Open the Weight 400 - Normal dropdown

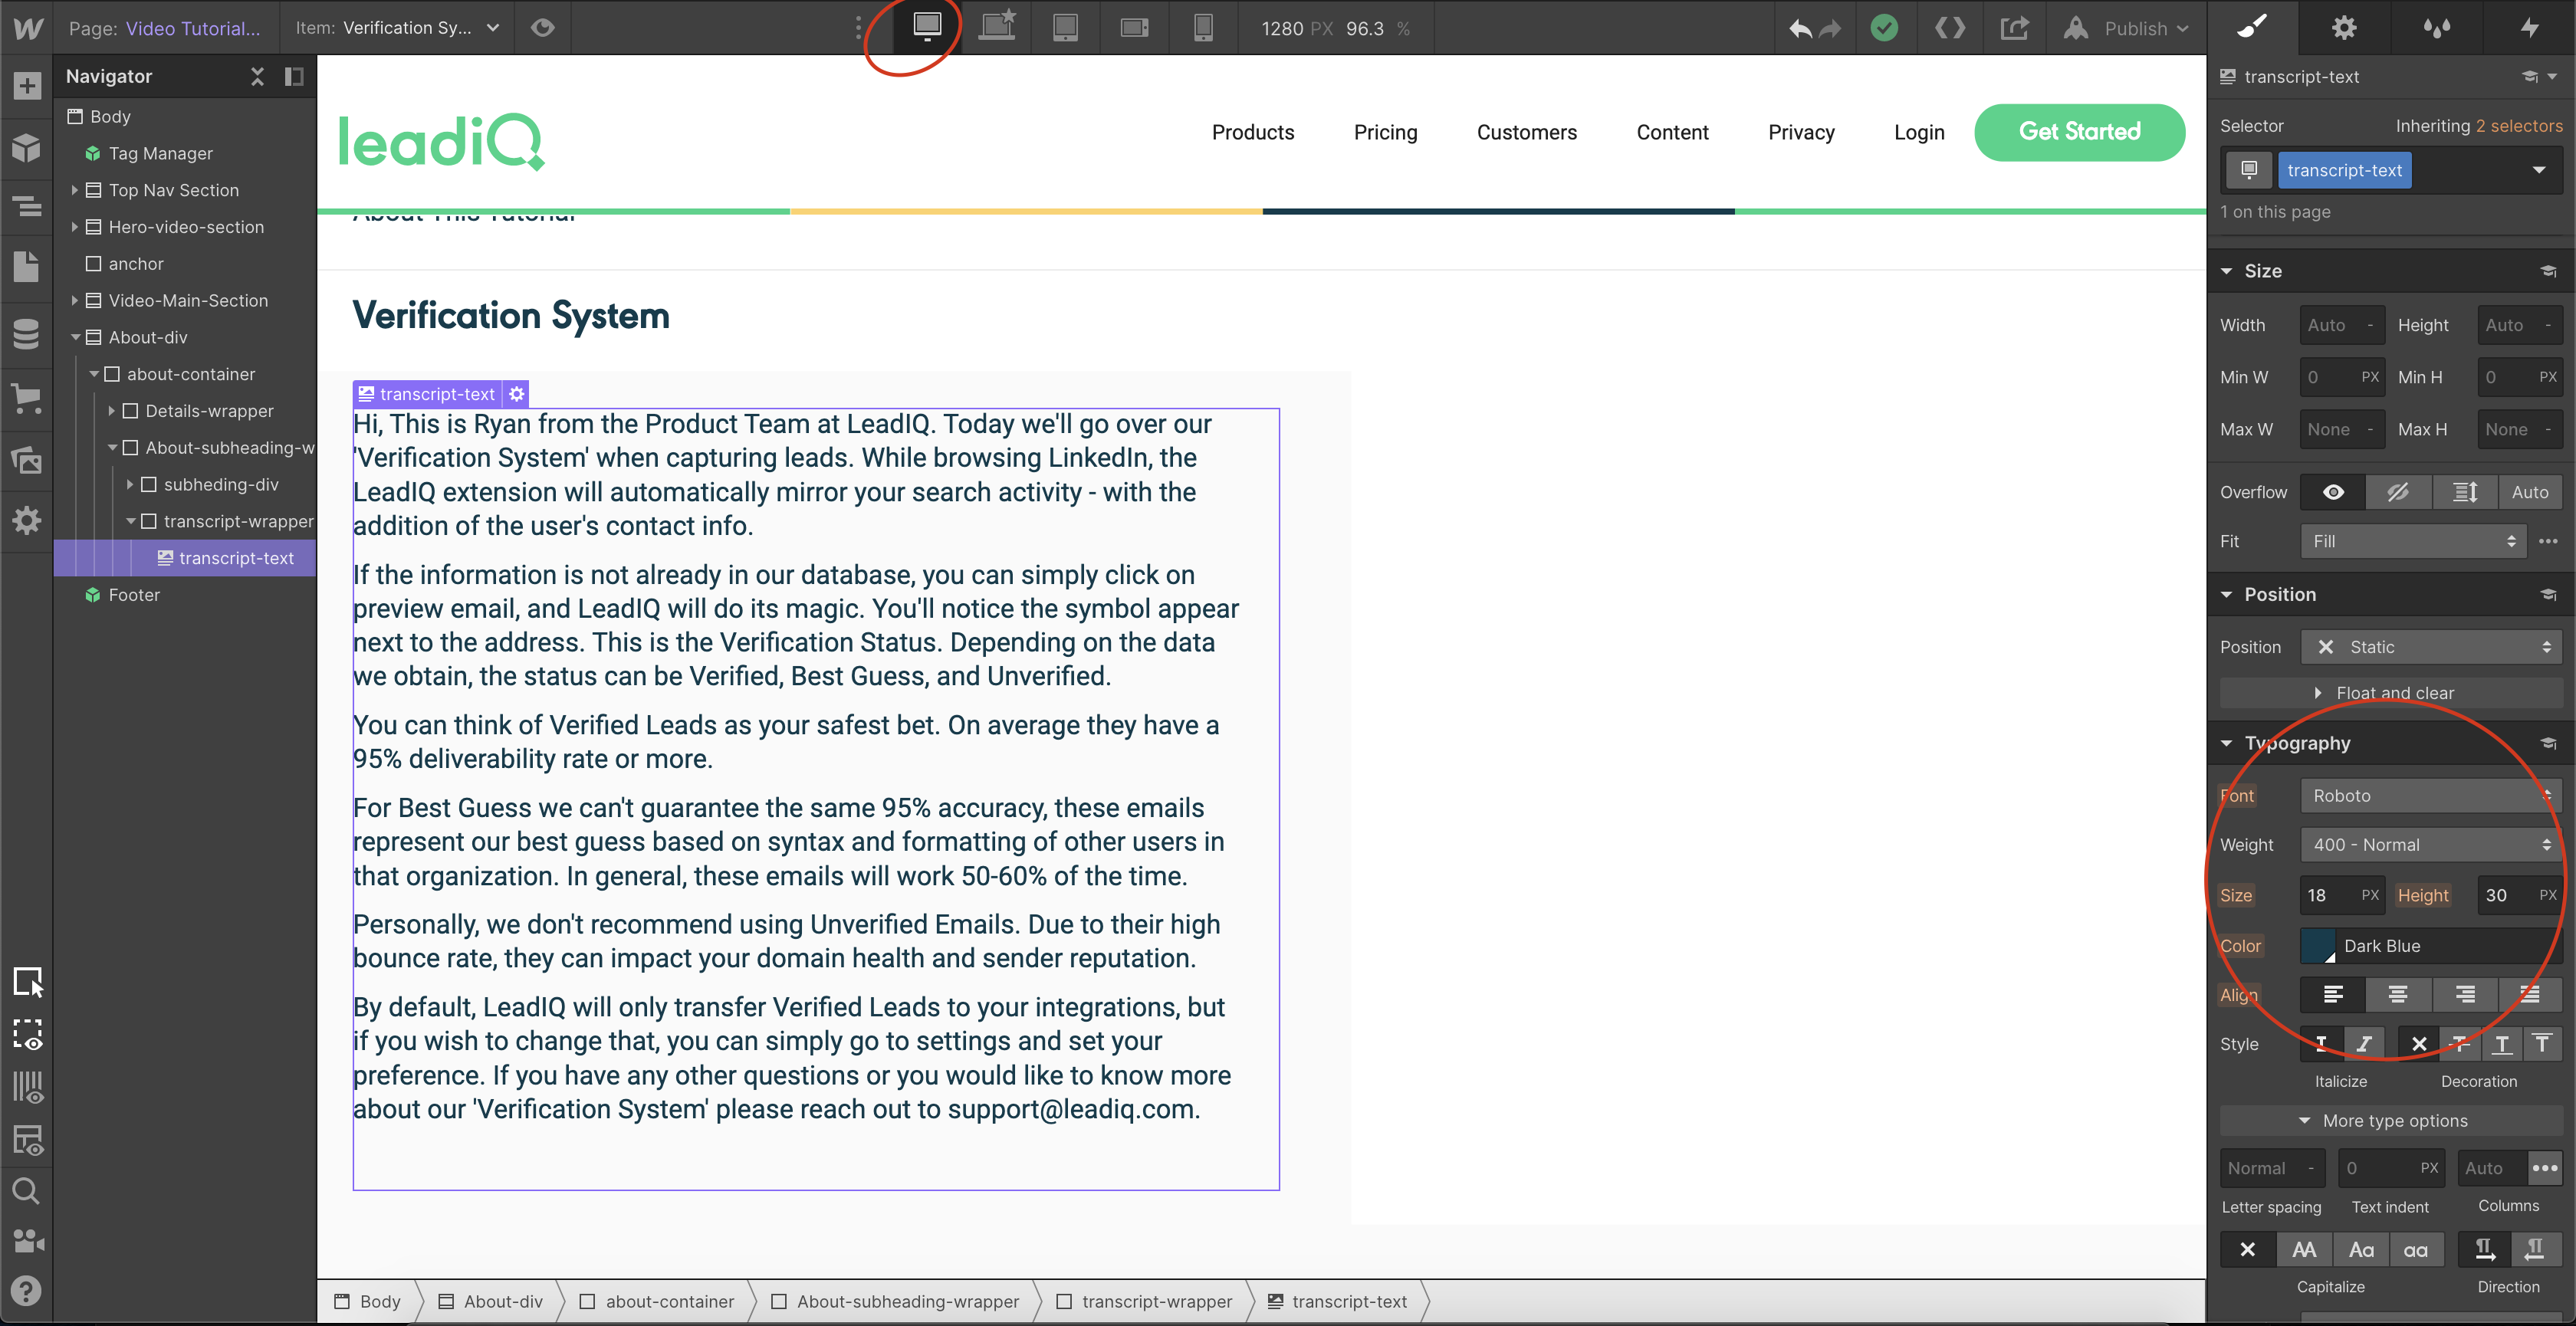(x=2430, y=845)
